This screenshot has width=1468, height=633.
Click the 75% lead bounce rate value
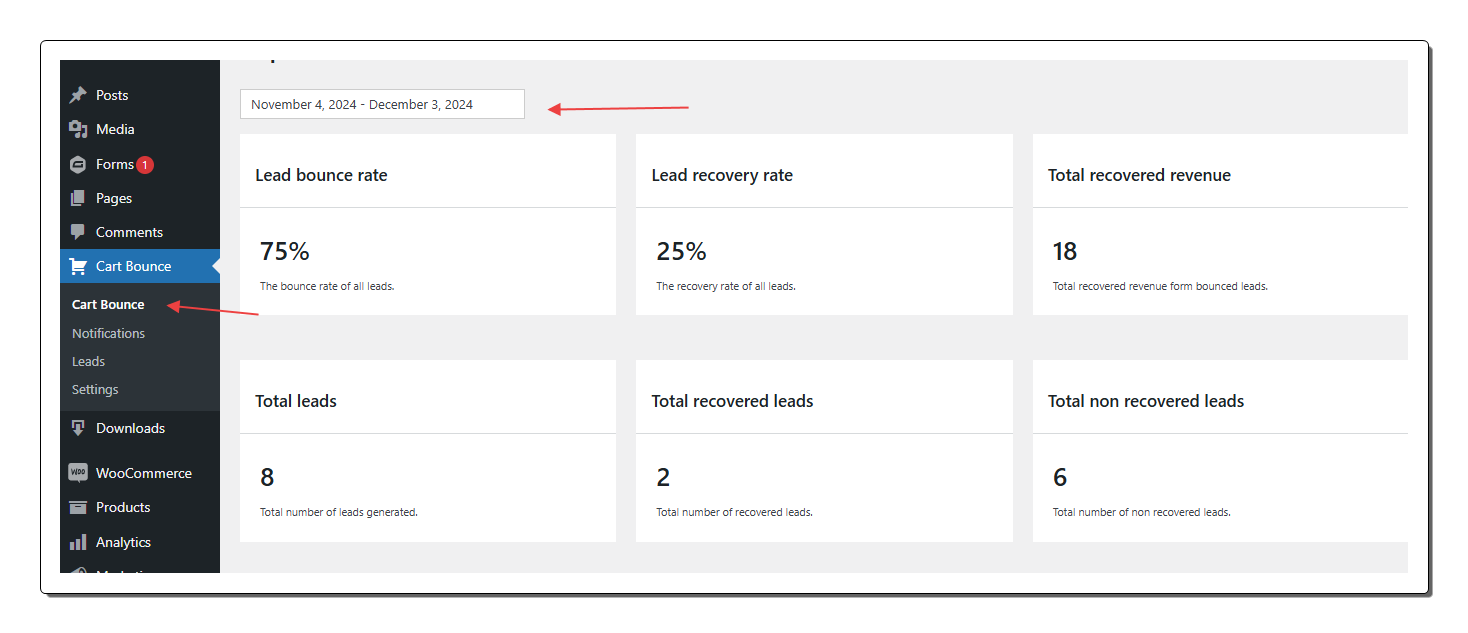point(284,252)
